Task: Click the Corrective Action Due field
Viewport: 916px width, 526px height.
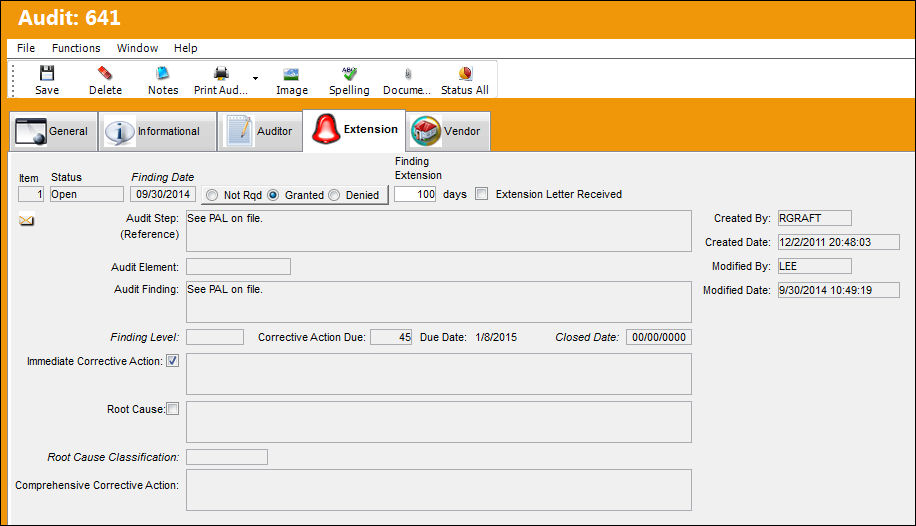Action: (391, 337)
